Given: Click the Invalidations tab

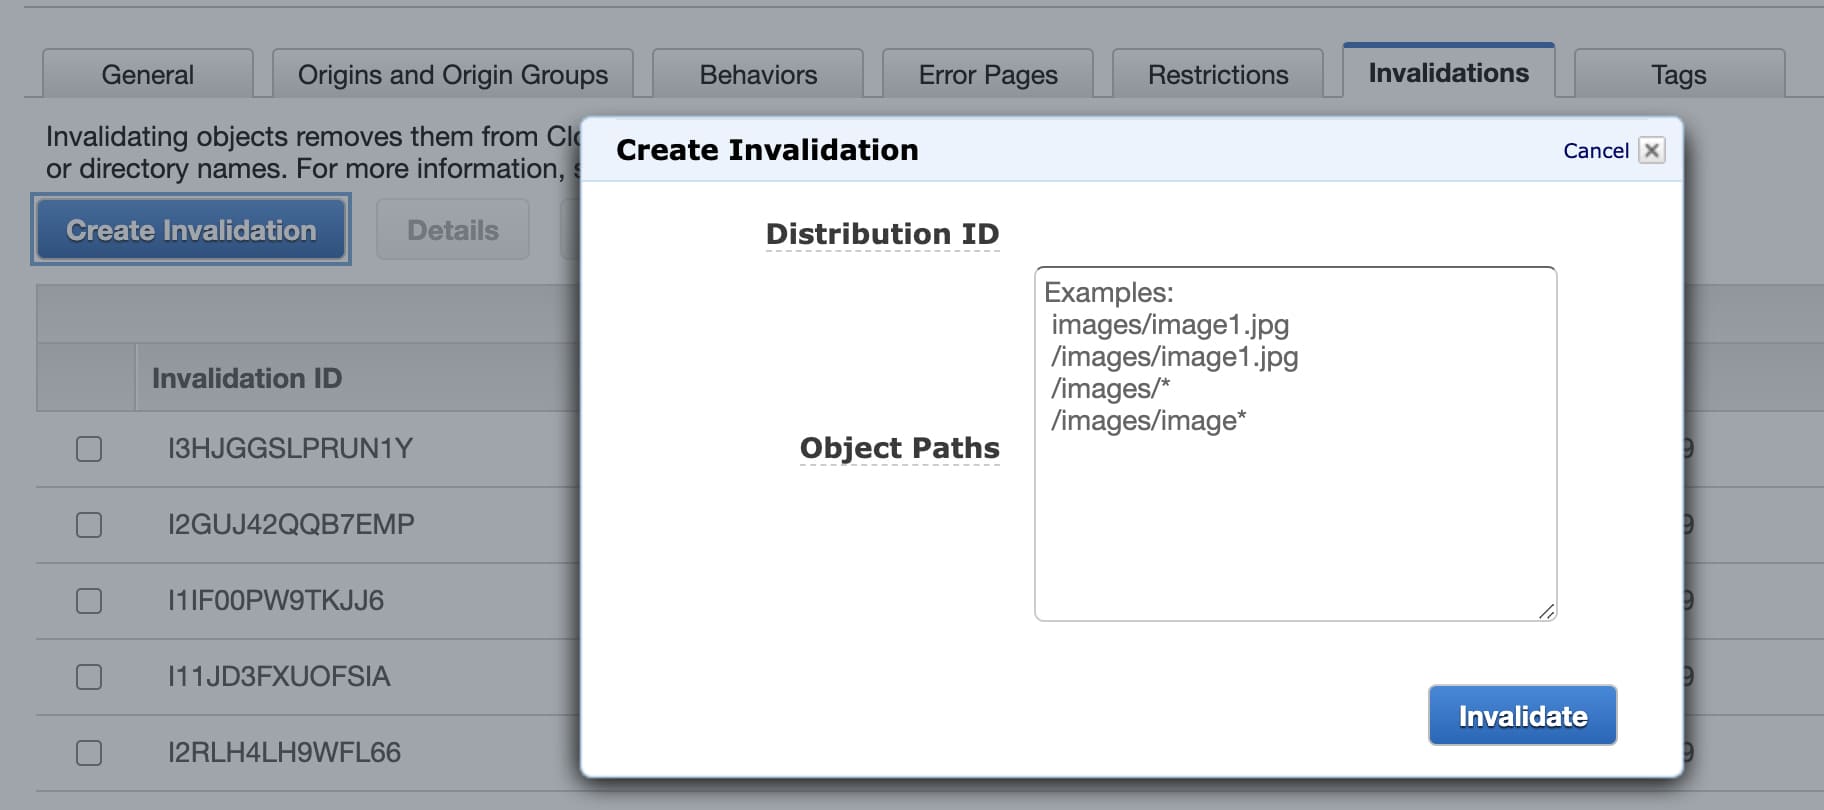Looking at the screenshot, I should point(1448,73).
